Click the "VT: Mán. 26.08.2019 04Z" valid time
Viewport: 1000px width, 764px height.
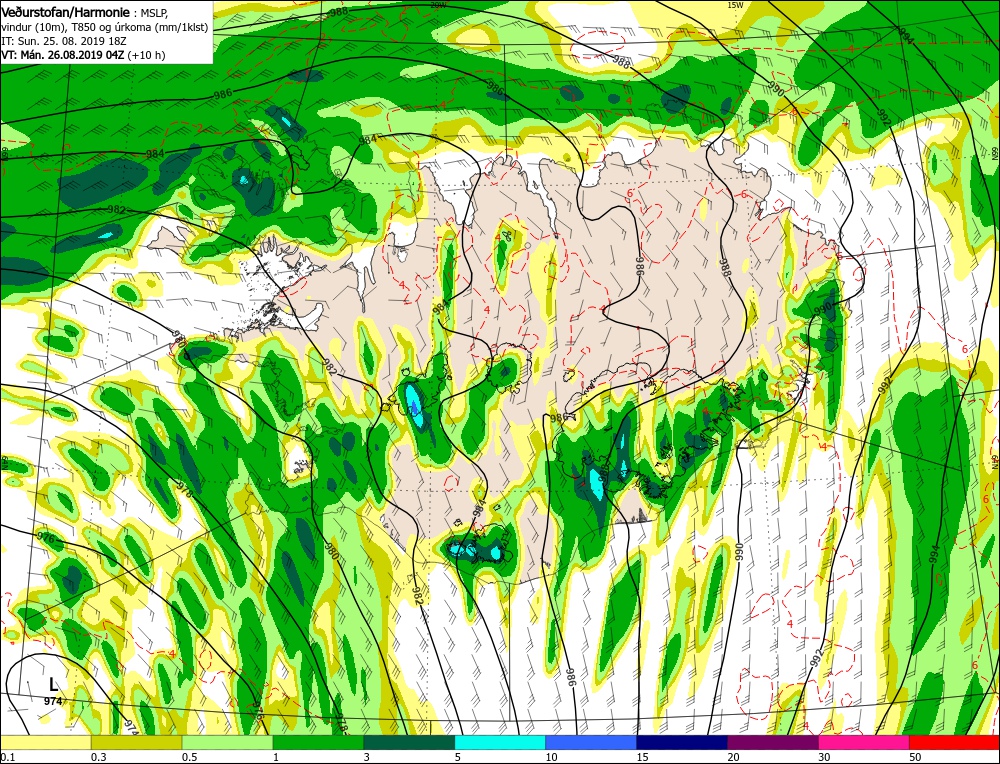[x=63, y=55]
